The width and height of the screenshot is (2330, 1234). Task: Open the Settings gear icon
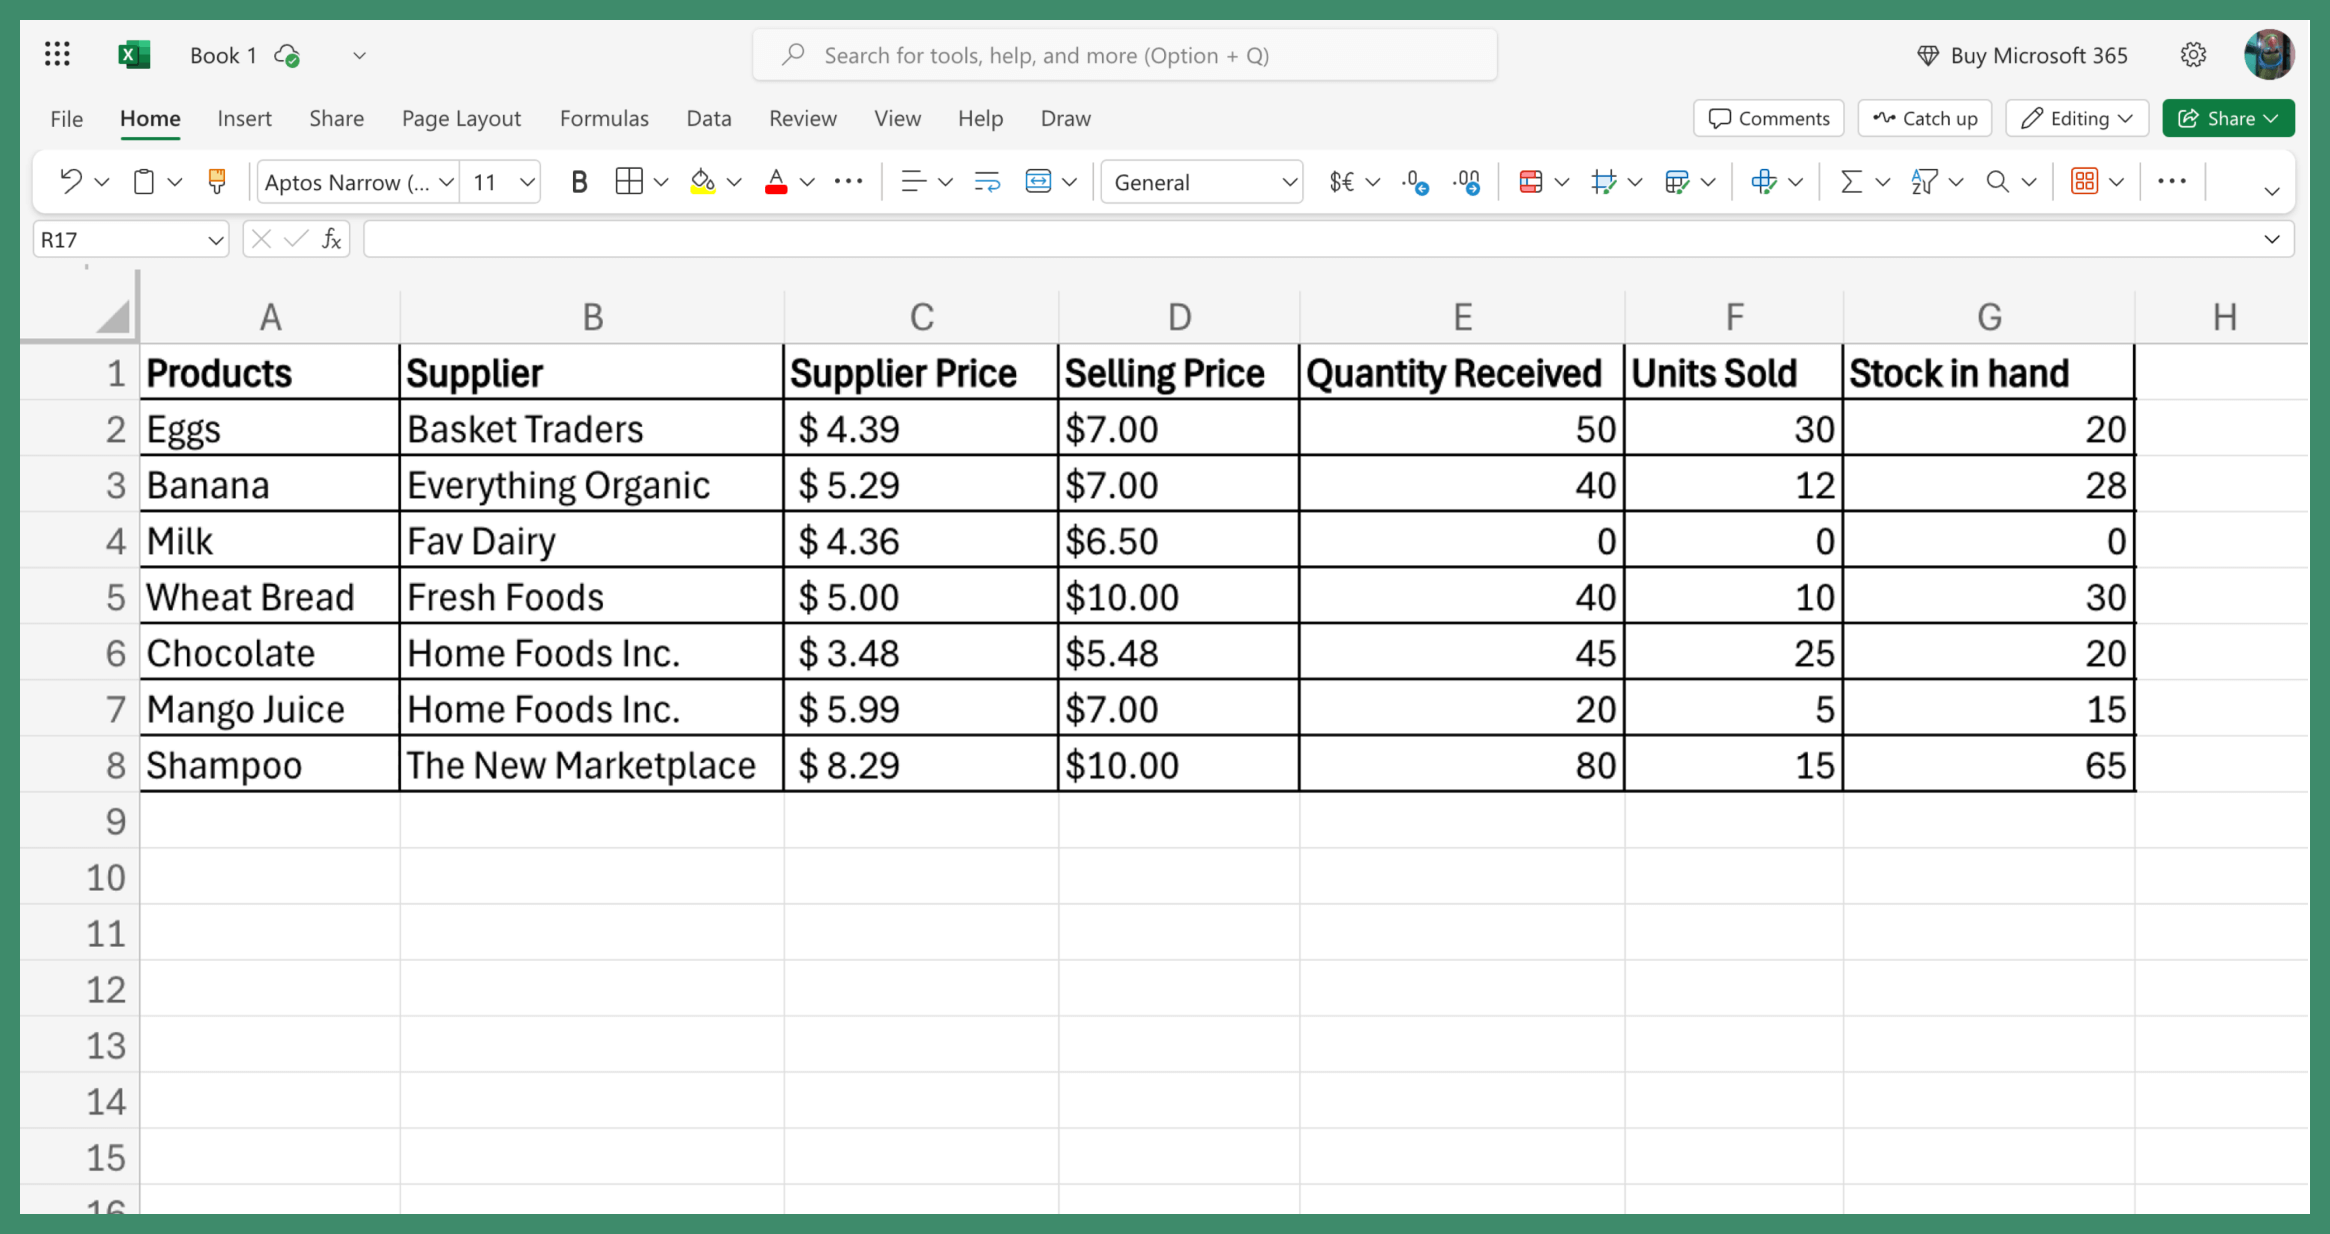pos(2193,55)
